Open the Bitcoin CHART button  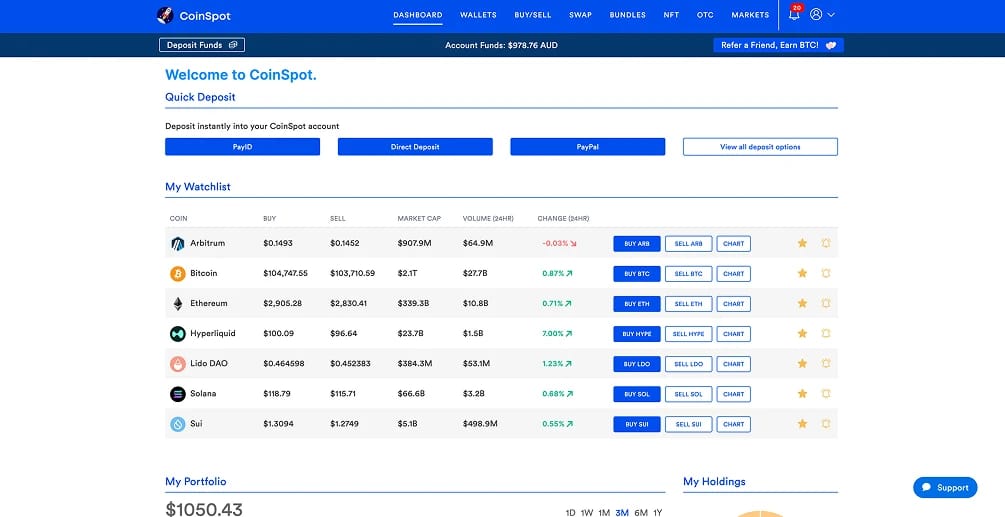point(733,274)
